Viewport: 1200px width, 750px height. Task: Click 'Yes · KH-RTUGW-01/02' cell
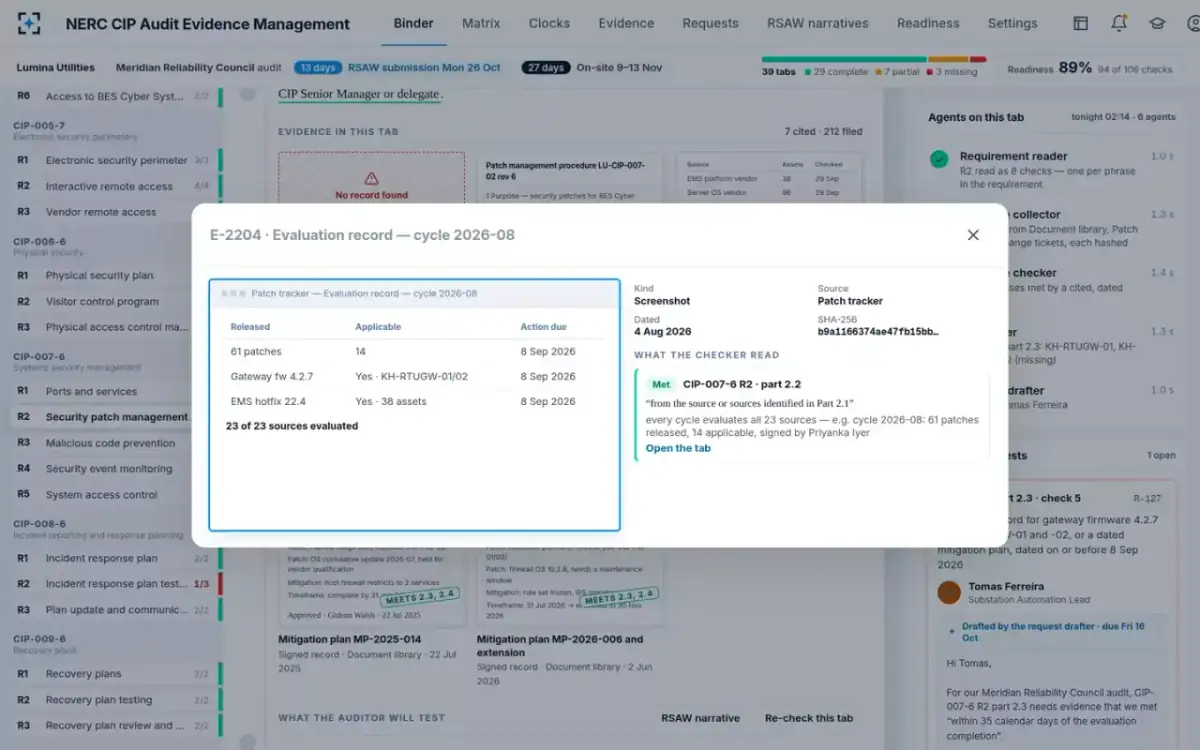[411, 377]
